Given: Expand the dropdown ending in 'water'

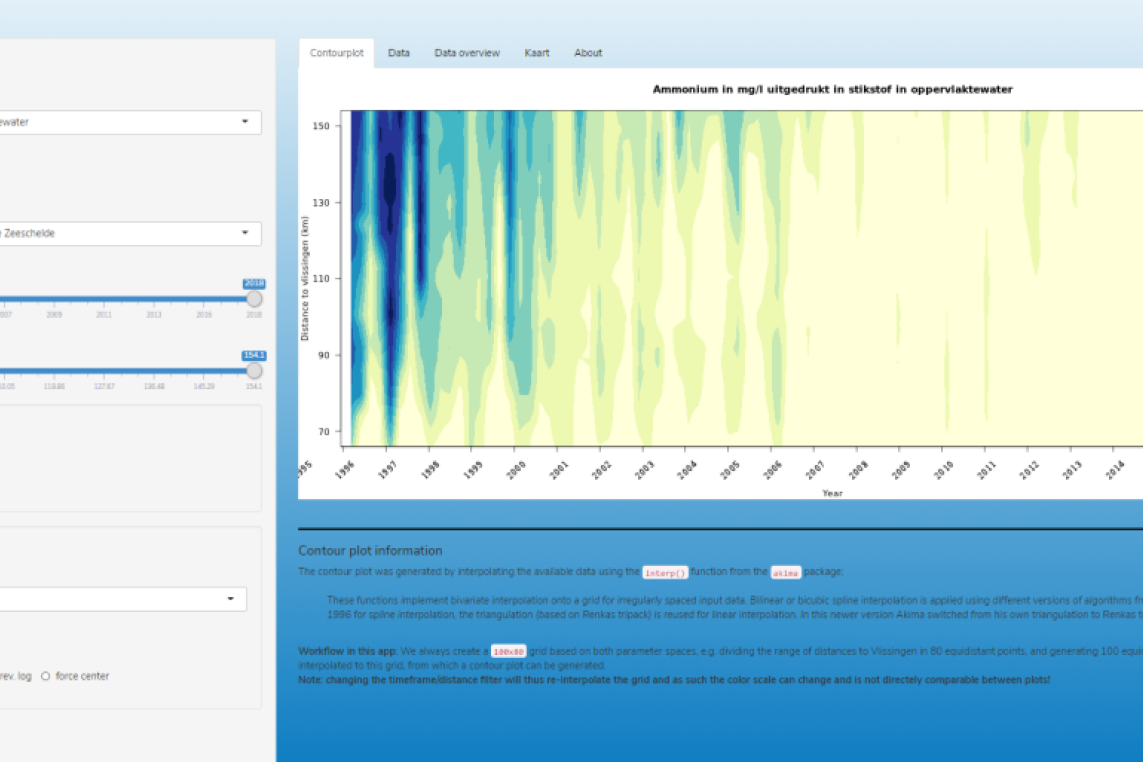Looking at the screenshot, I should pyautogui.click(x=130, y=122).
